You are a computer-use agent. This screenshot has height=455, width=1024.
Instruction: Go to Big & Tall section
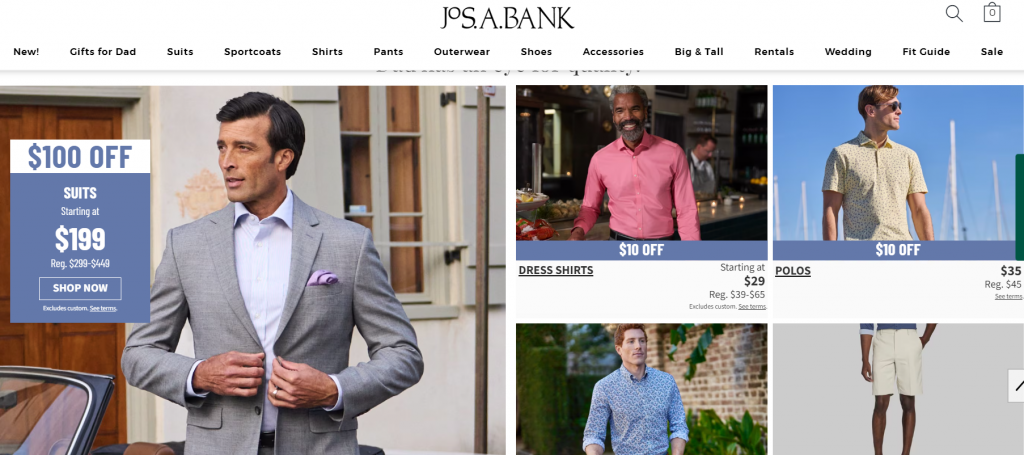[x=699, y=52]
